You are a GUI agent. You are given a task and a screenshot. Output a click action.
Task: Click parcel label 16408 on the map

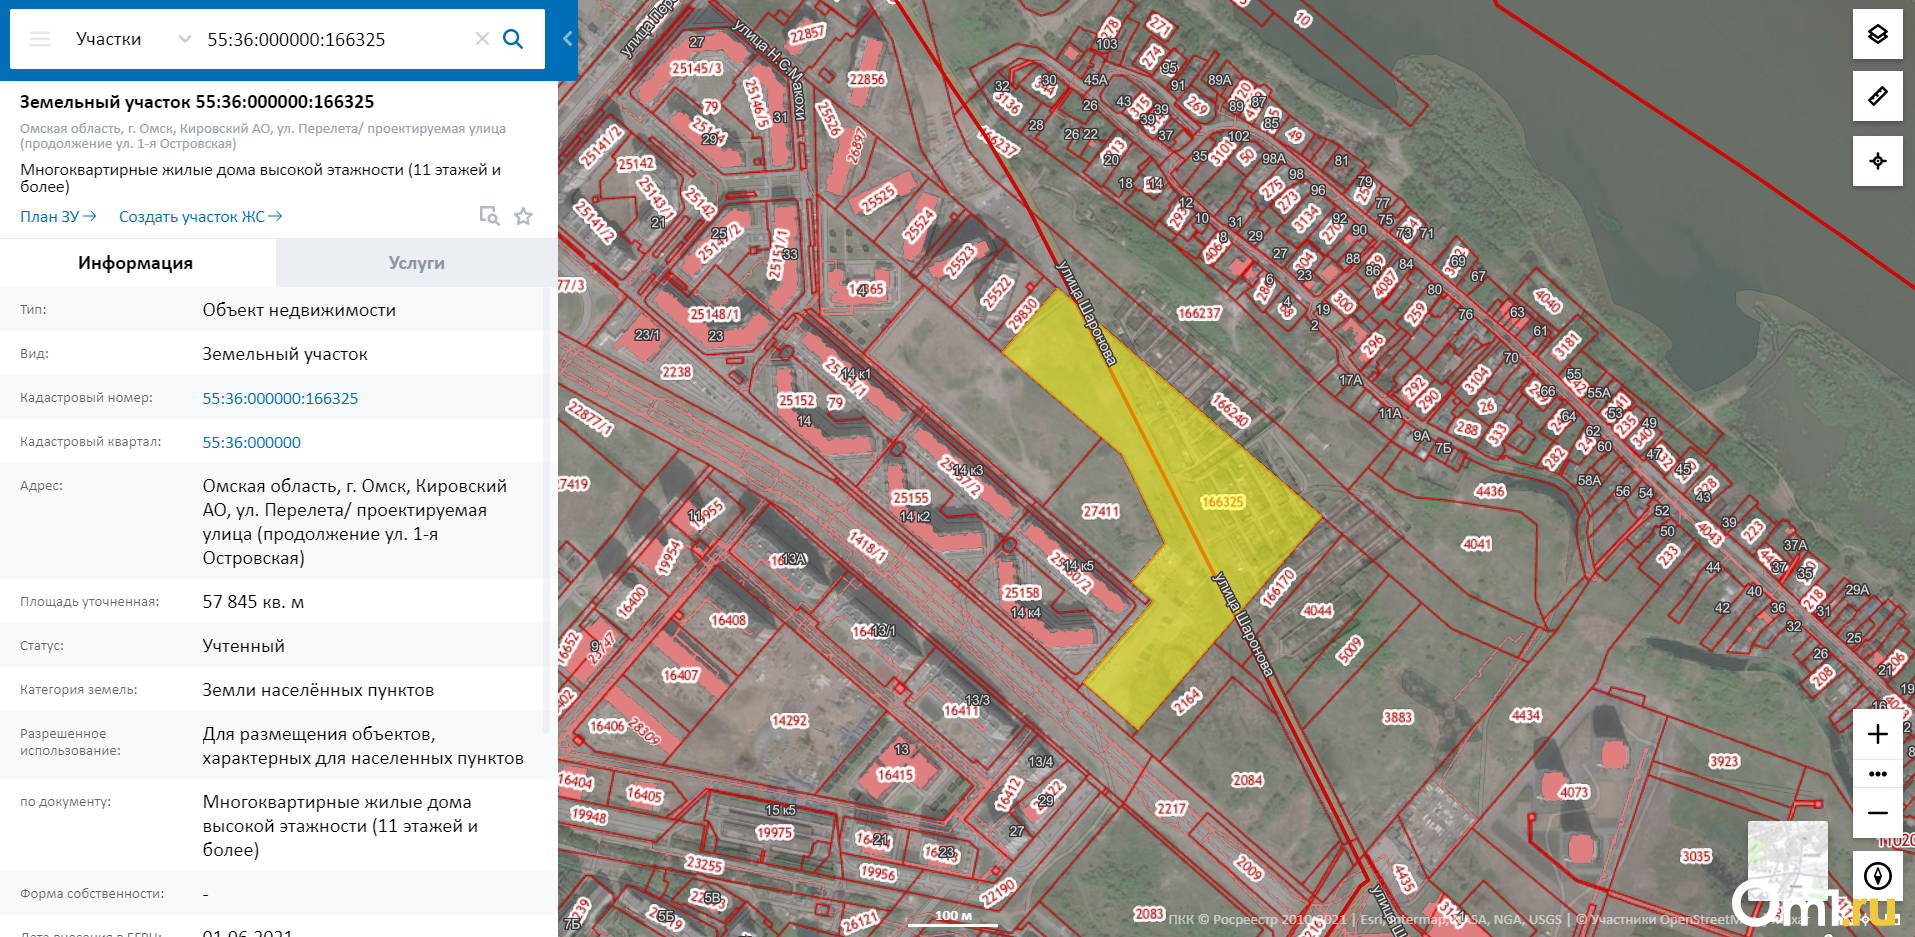coord(728,620)
